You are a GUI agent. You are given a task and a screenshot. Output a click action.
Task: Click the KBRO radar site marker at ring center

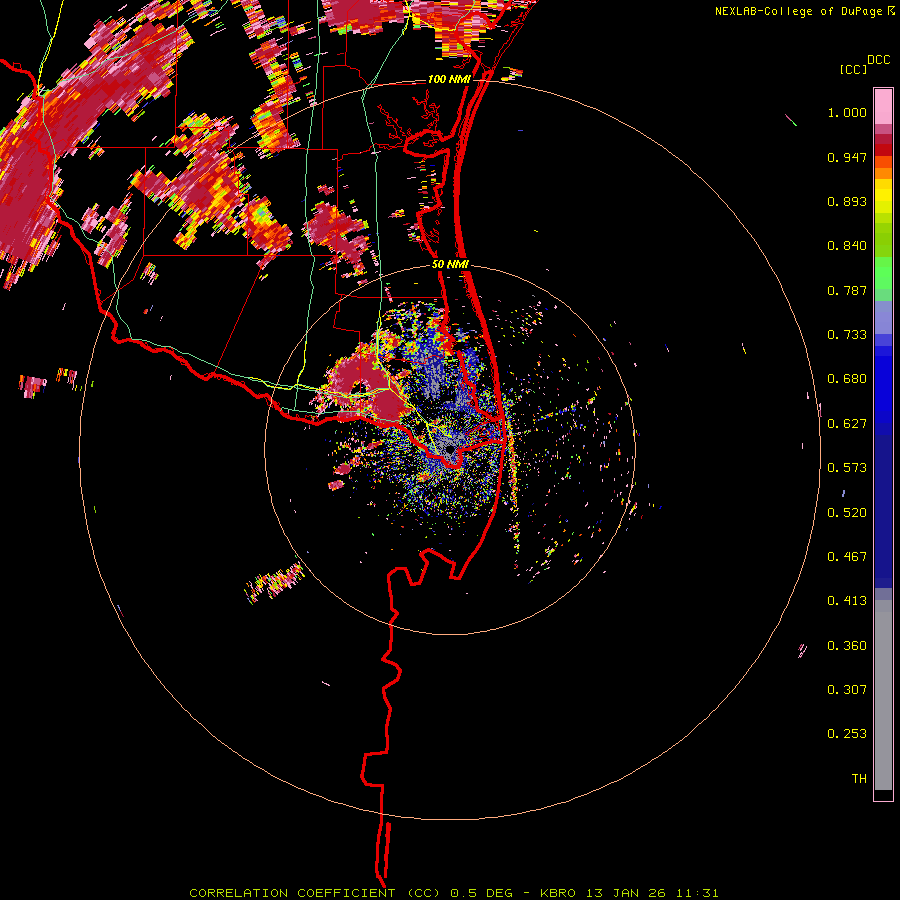[x=450, y=450]
